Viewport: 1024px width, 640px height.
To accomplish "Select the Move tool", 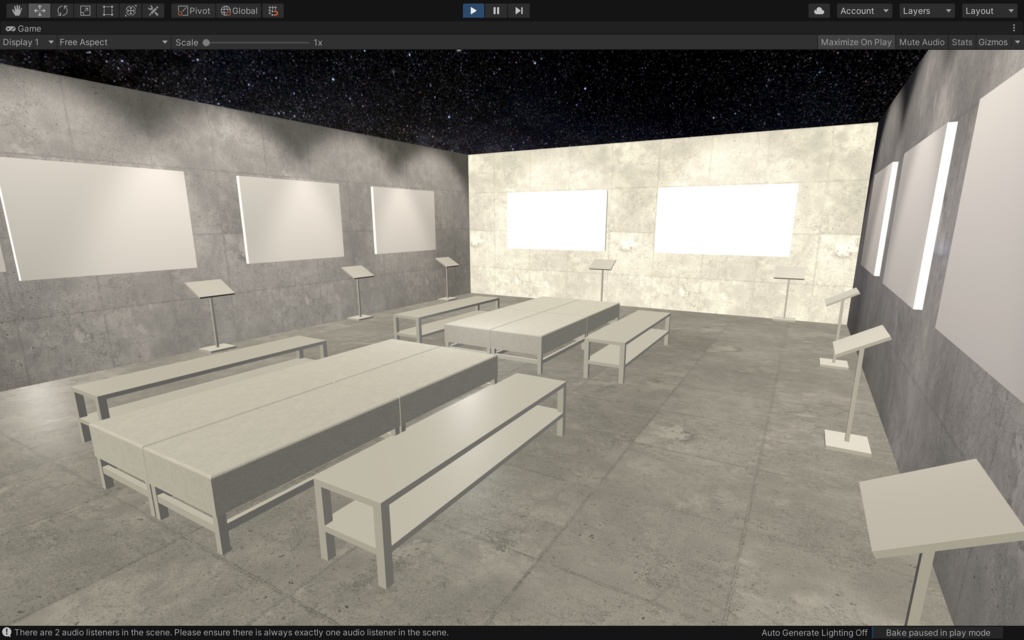I will [x=38, y=10].
